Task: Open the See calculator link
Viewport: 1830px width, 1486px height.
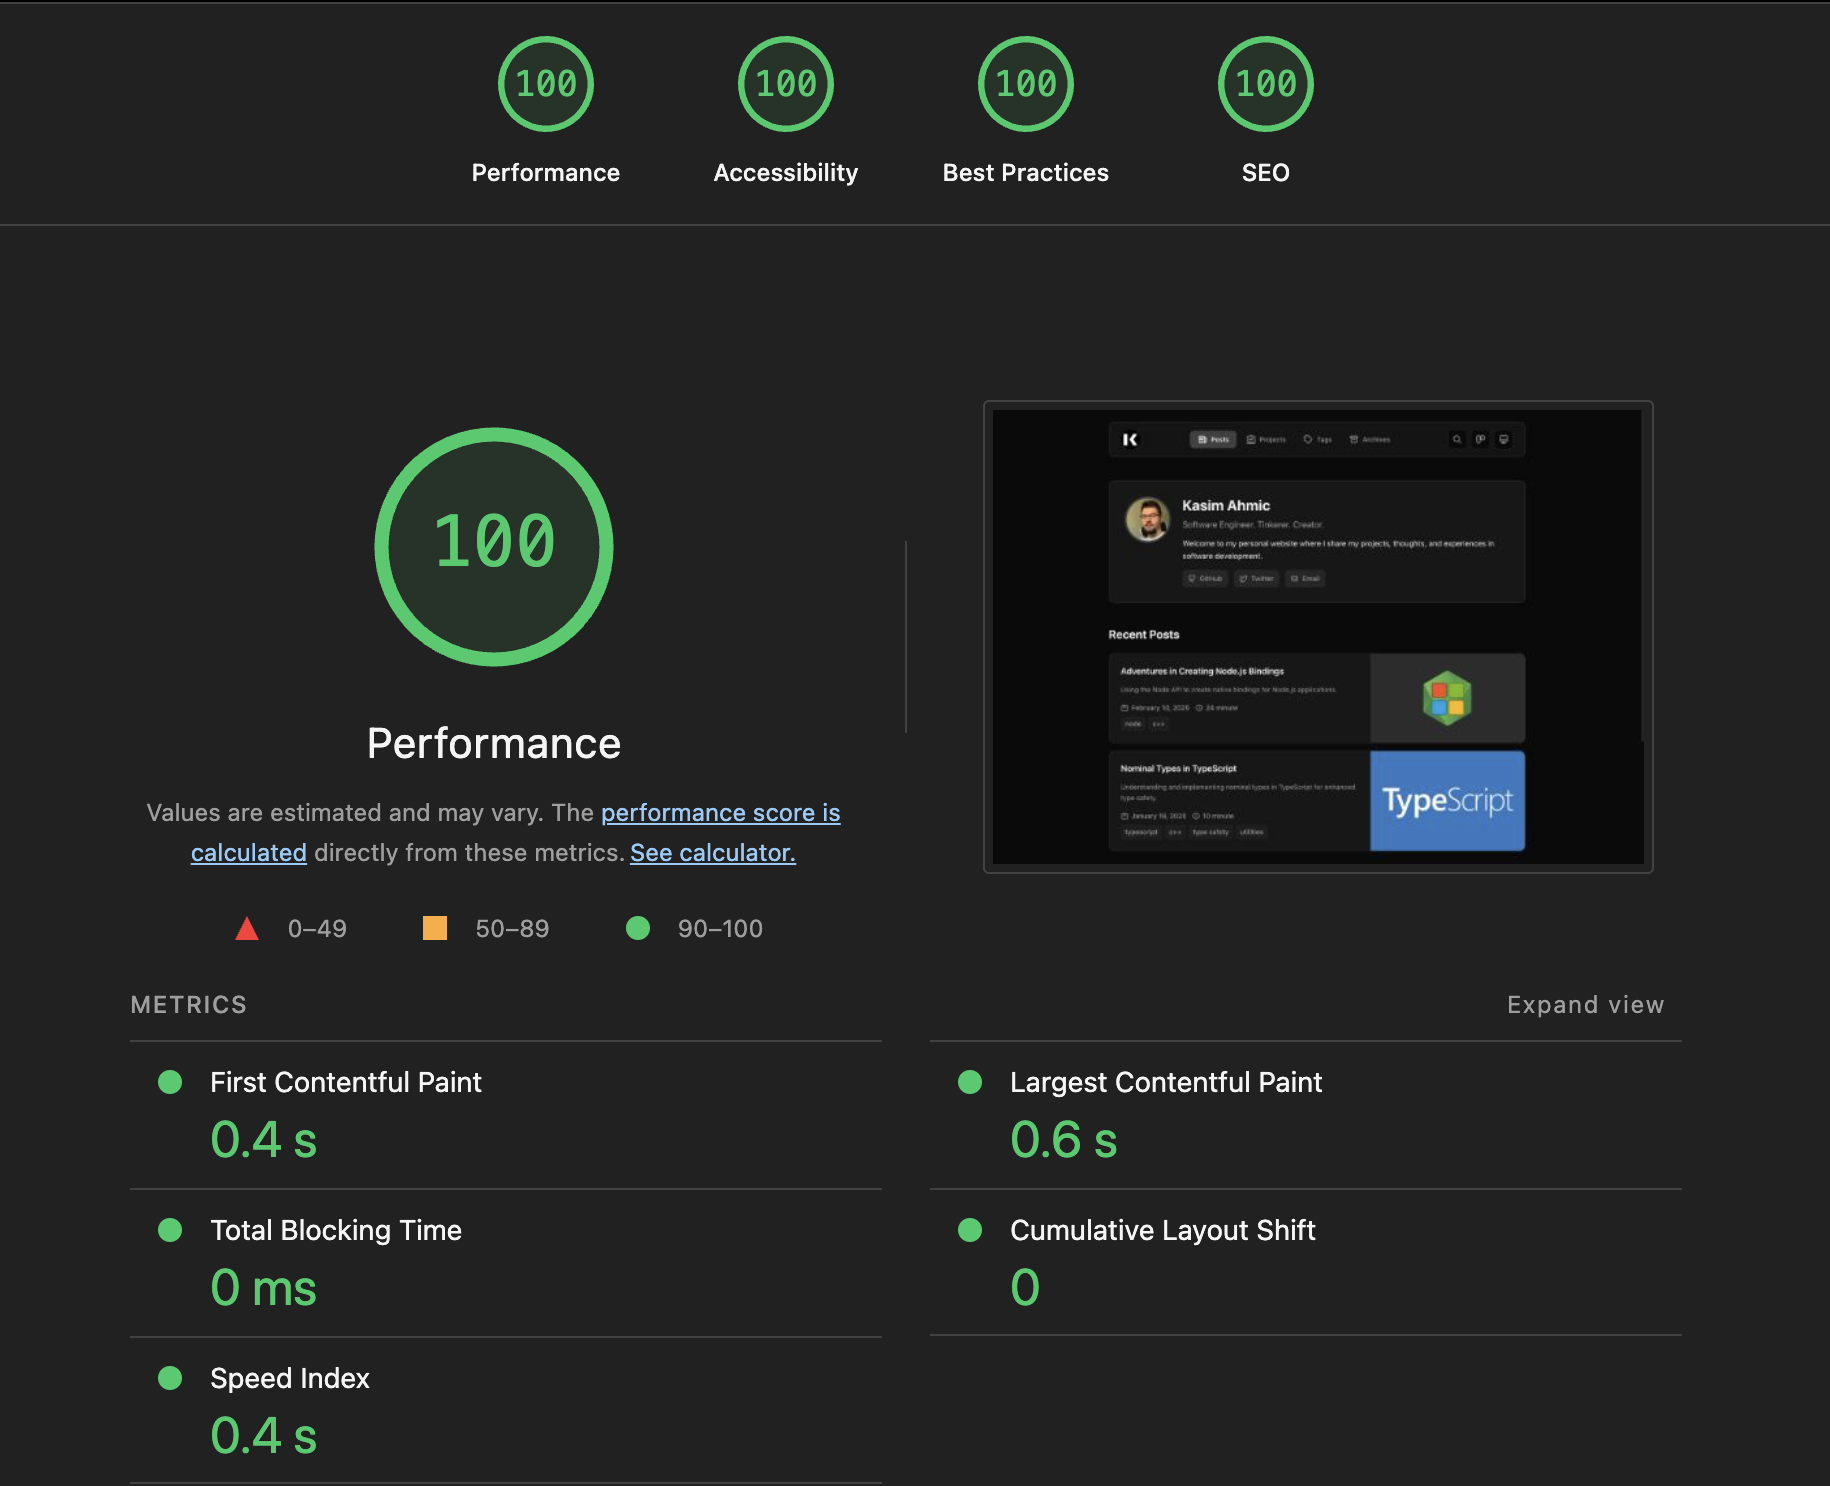Action: pyautogui.click(x=711, y=853)
